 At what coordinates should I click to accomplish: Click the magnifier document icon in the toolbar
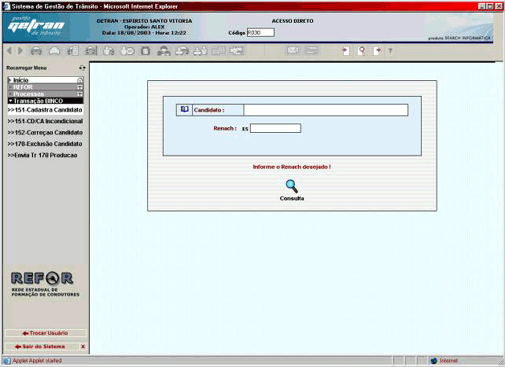pyautogui.click(x=361, y=51)
